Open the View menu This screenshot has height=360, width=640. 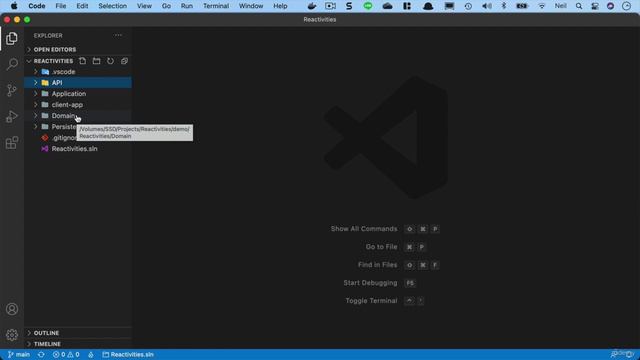[x=144, y=6]
